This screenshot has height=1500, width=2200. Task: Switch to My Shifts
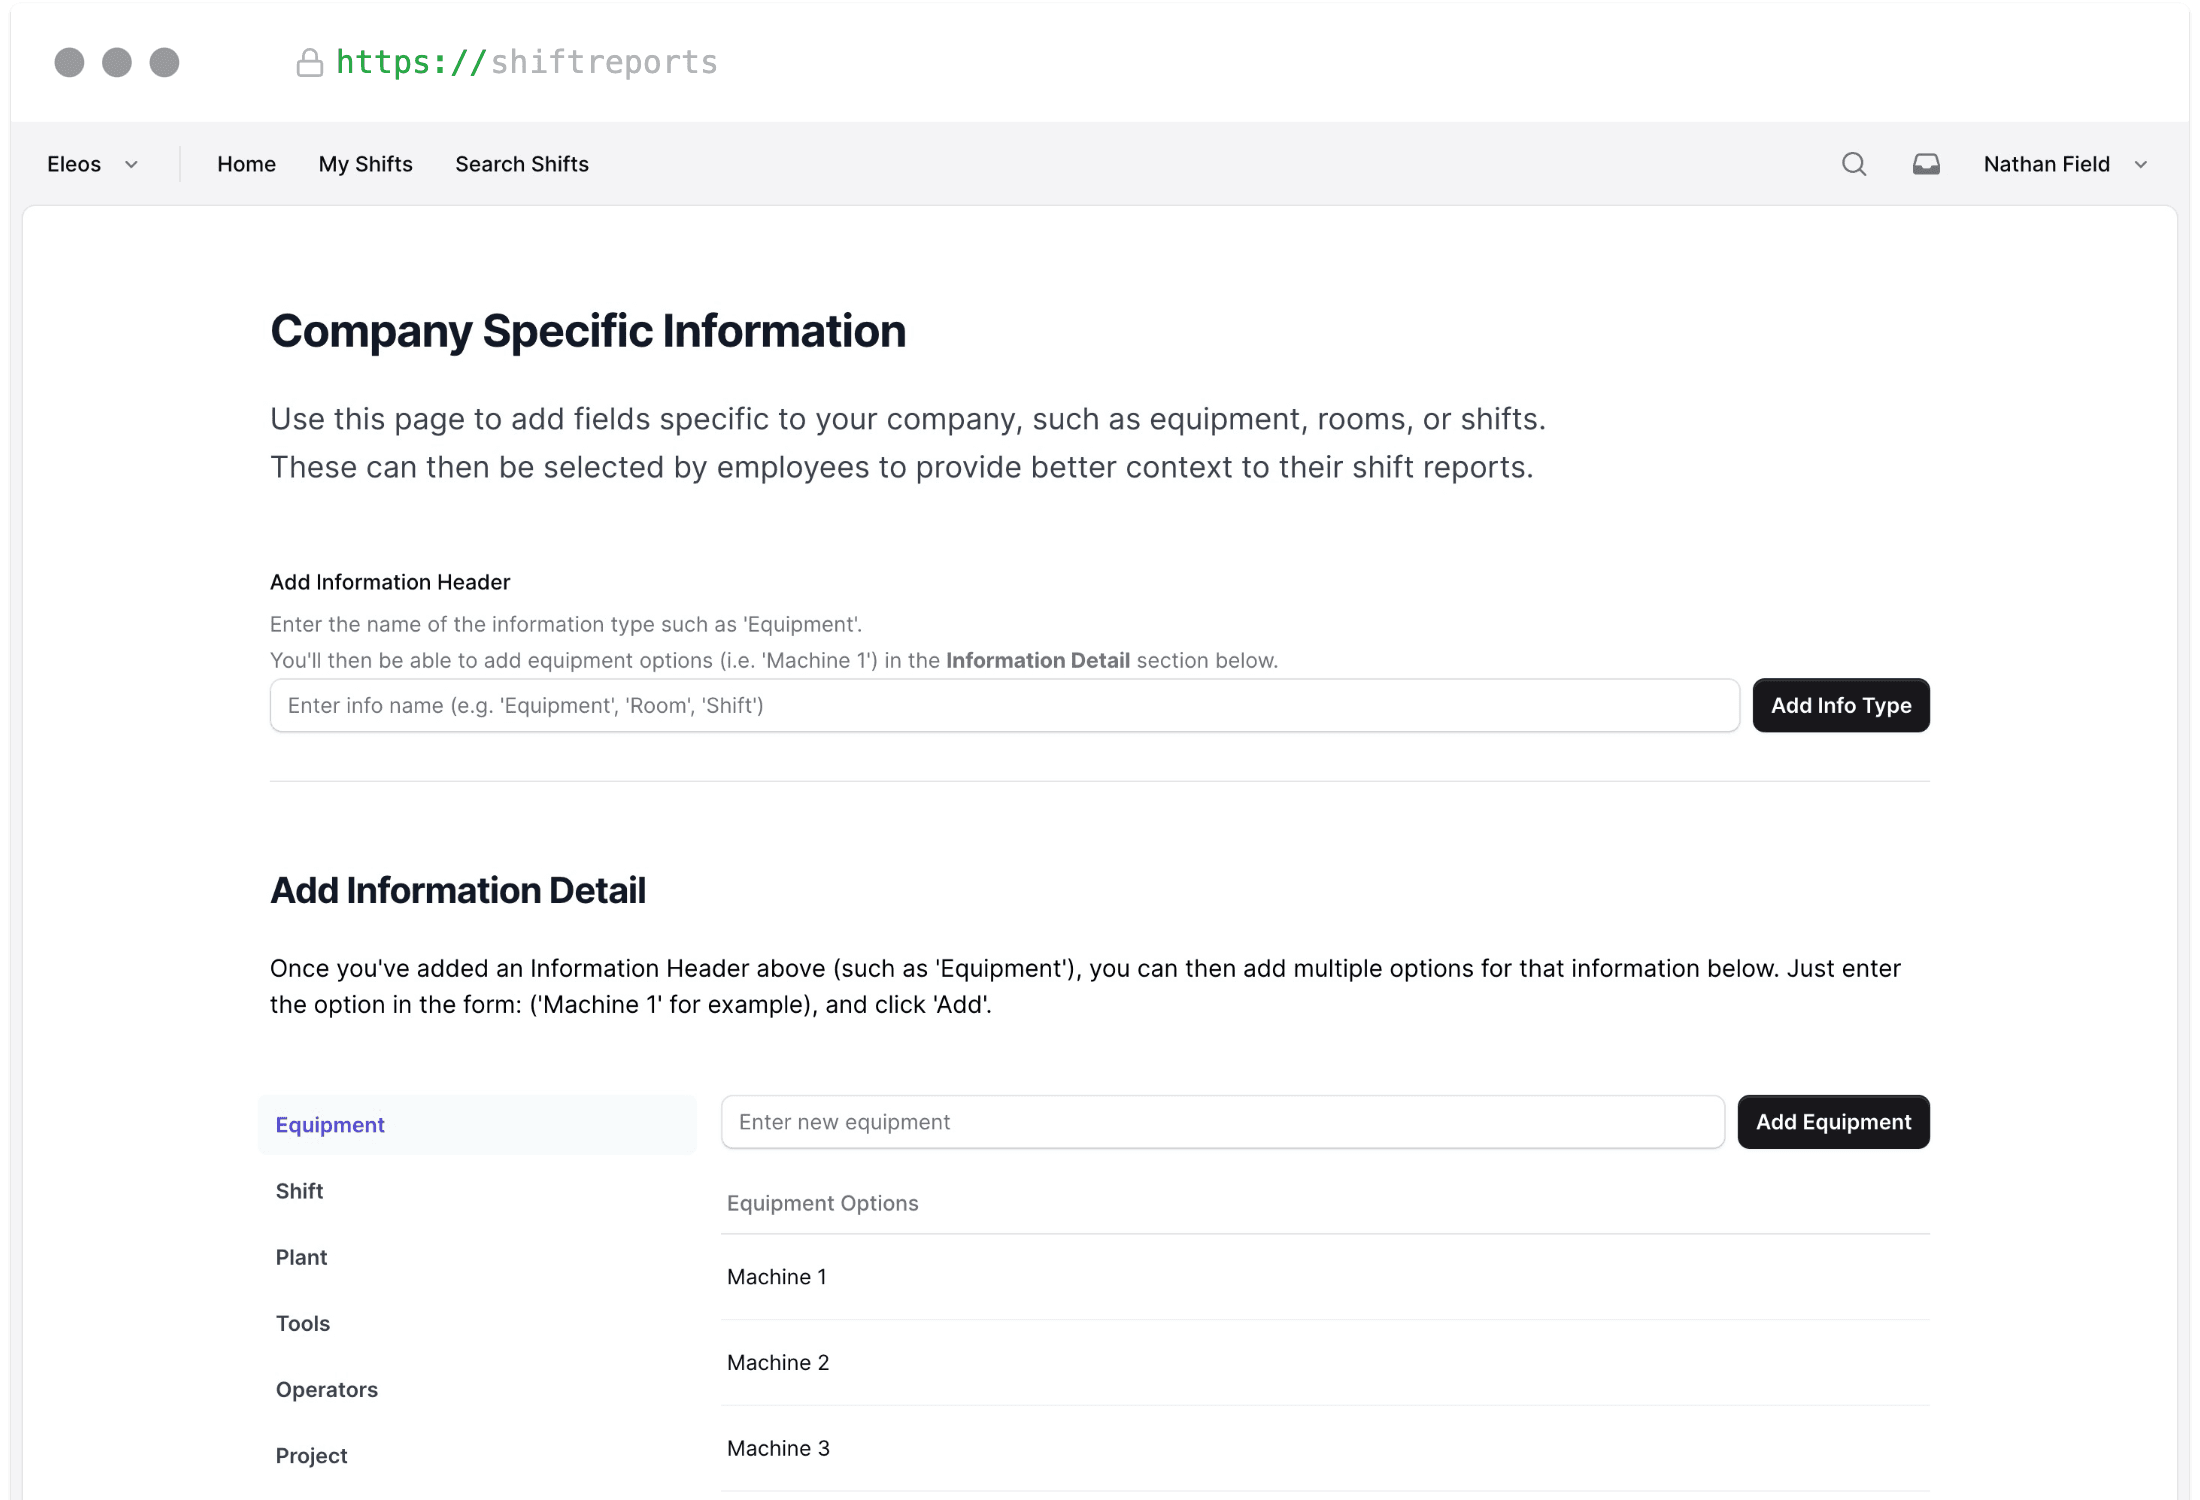click(x=365, y=163)
